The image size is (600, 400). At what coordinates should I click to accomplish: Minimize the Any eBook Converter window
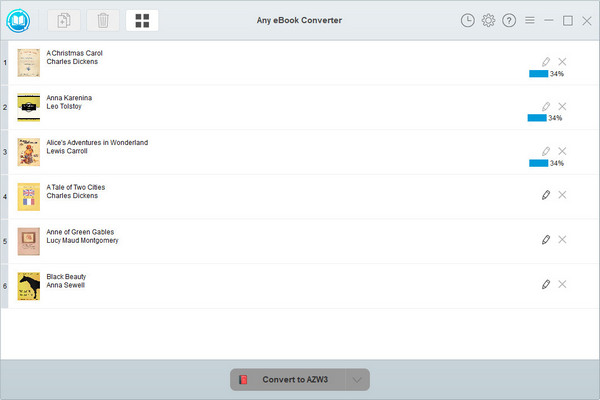coord(549,20)
